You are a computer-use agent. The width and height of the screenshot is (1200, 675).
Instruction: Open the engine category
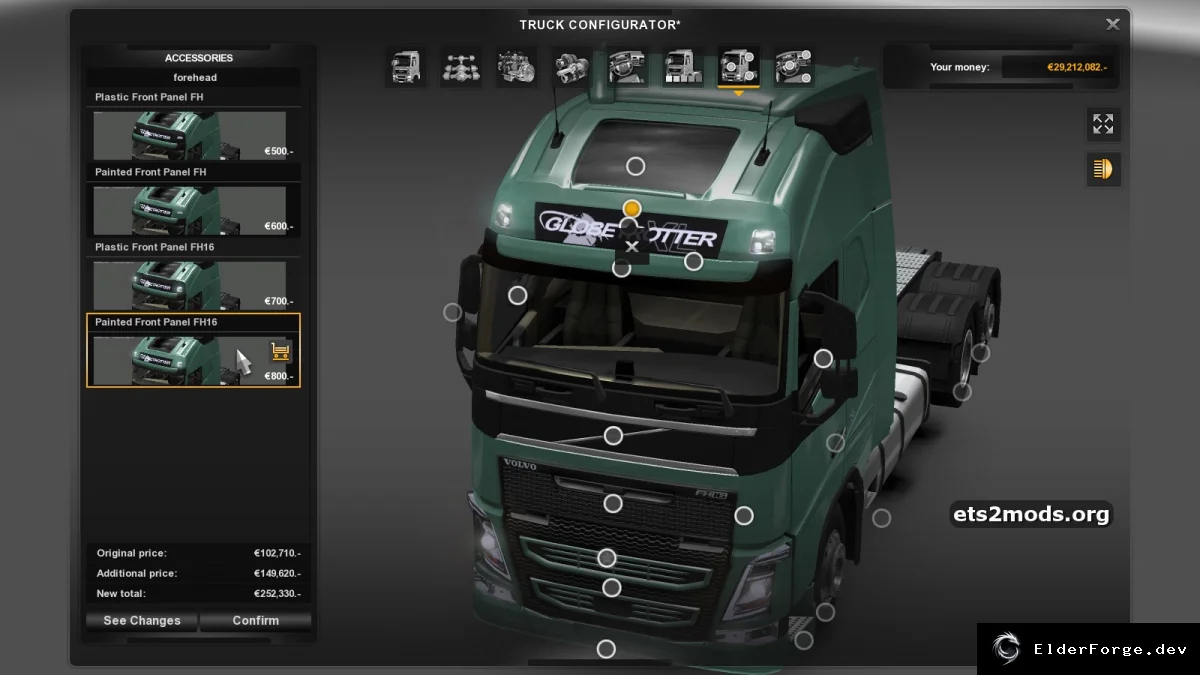pos(517,67)
